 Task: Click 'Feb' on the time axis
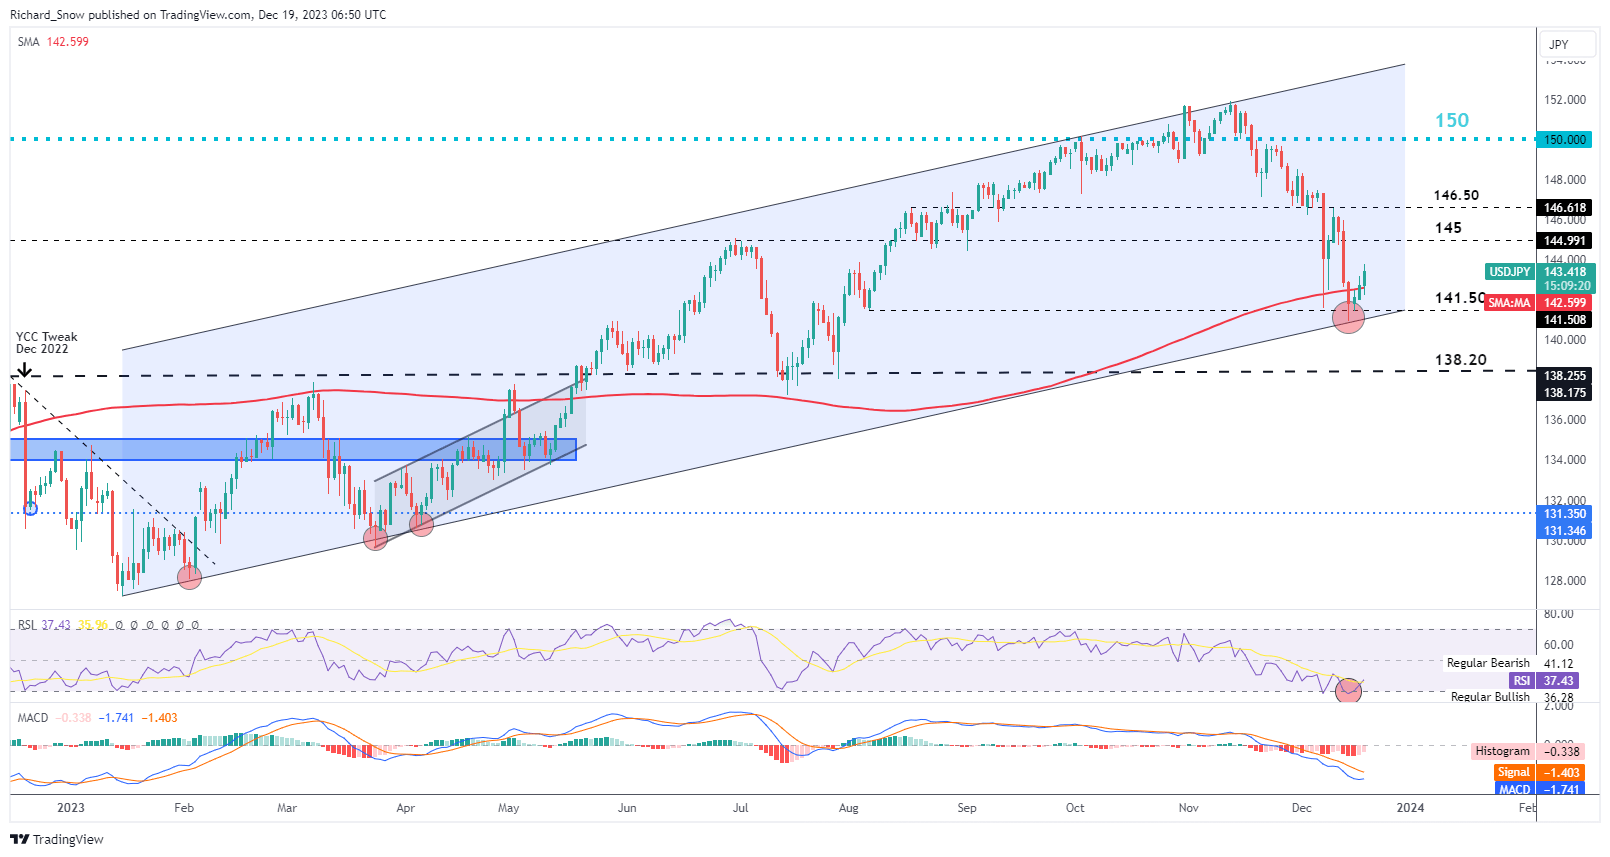[x=184, y=808]
